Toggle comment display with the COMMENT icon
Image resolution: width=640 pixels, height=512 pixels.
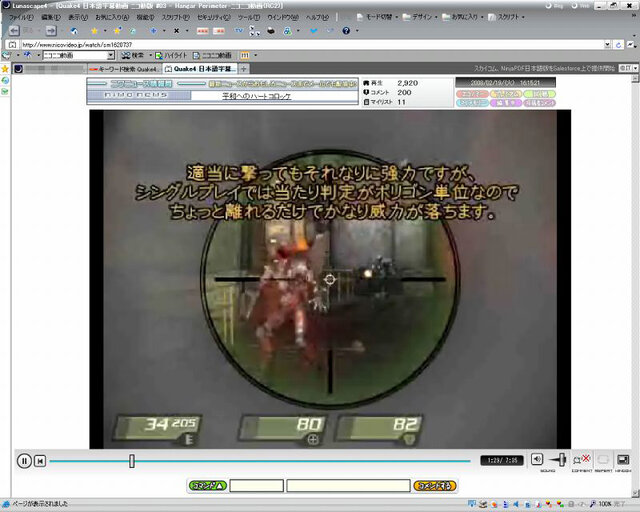click(x=581, y=460)
